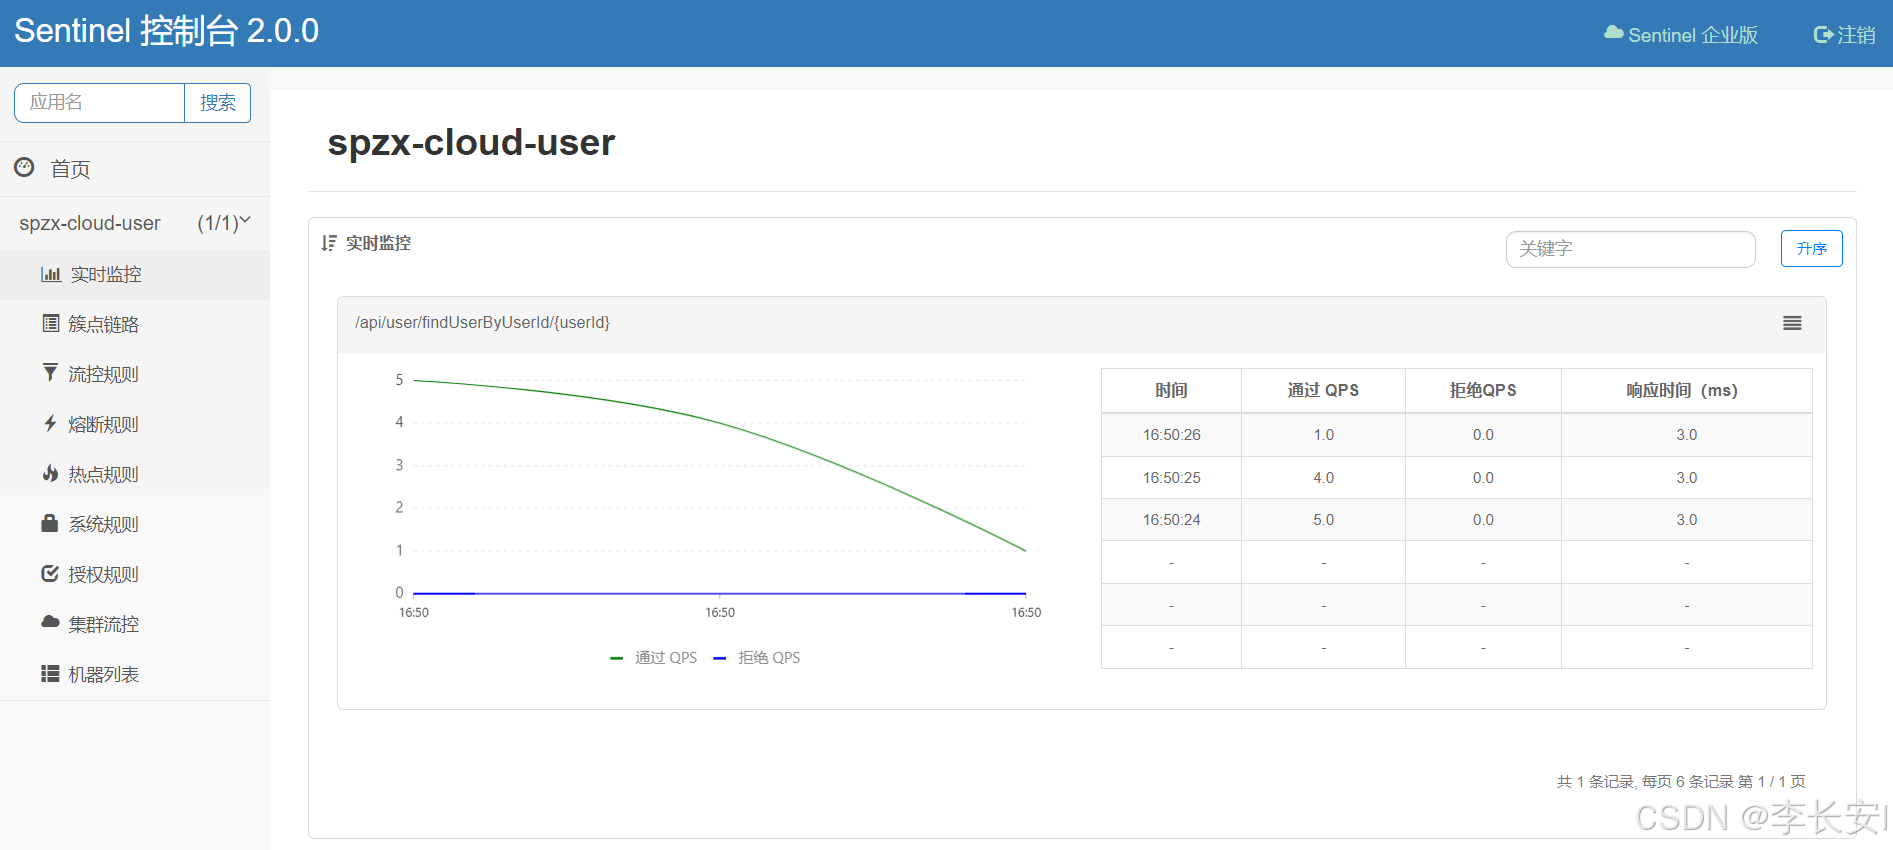
Task: Click the dashboard icon next to 首页
Action: tap(25, 167)
